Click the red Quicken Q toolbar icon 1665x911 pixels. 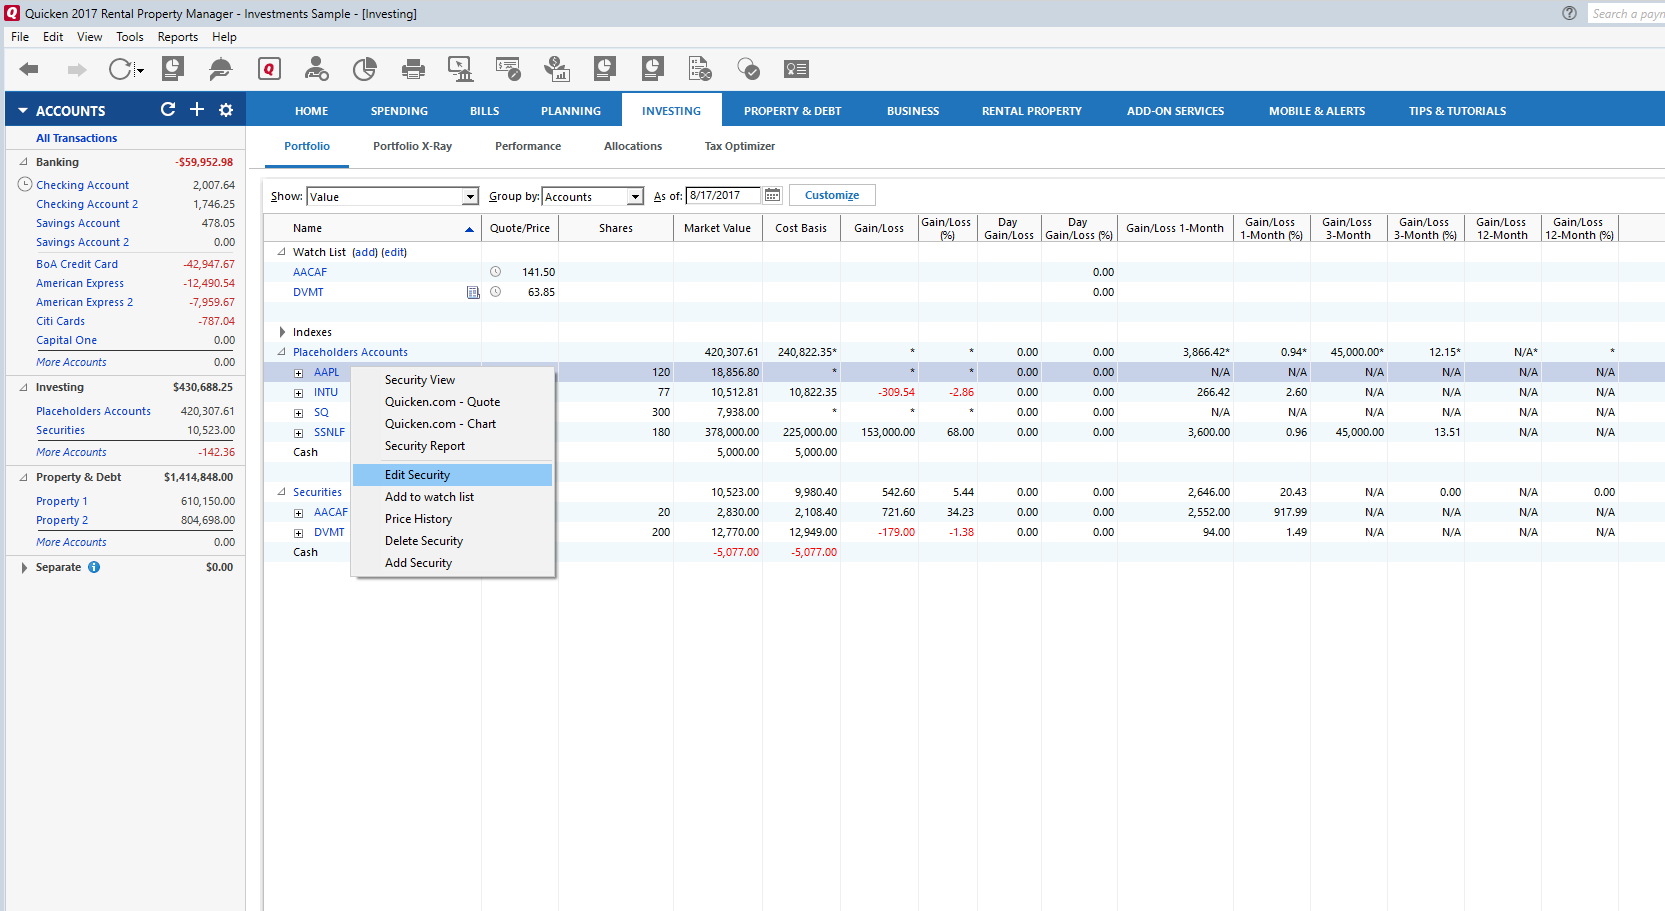pyautogui.click(x=268, y=69)
